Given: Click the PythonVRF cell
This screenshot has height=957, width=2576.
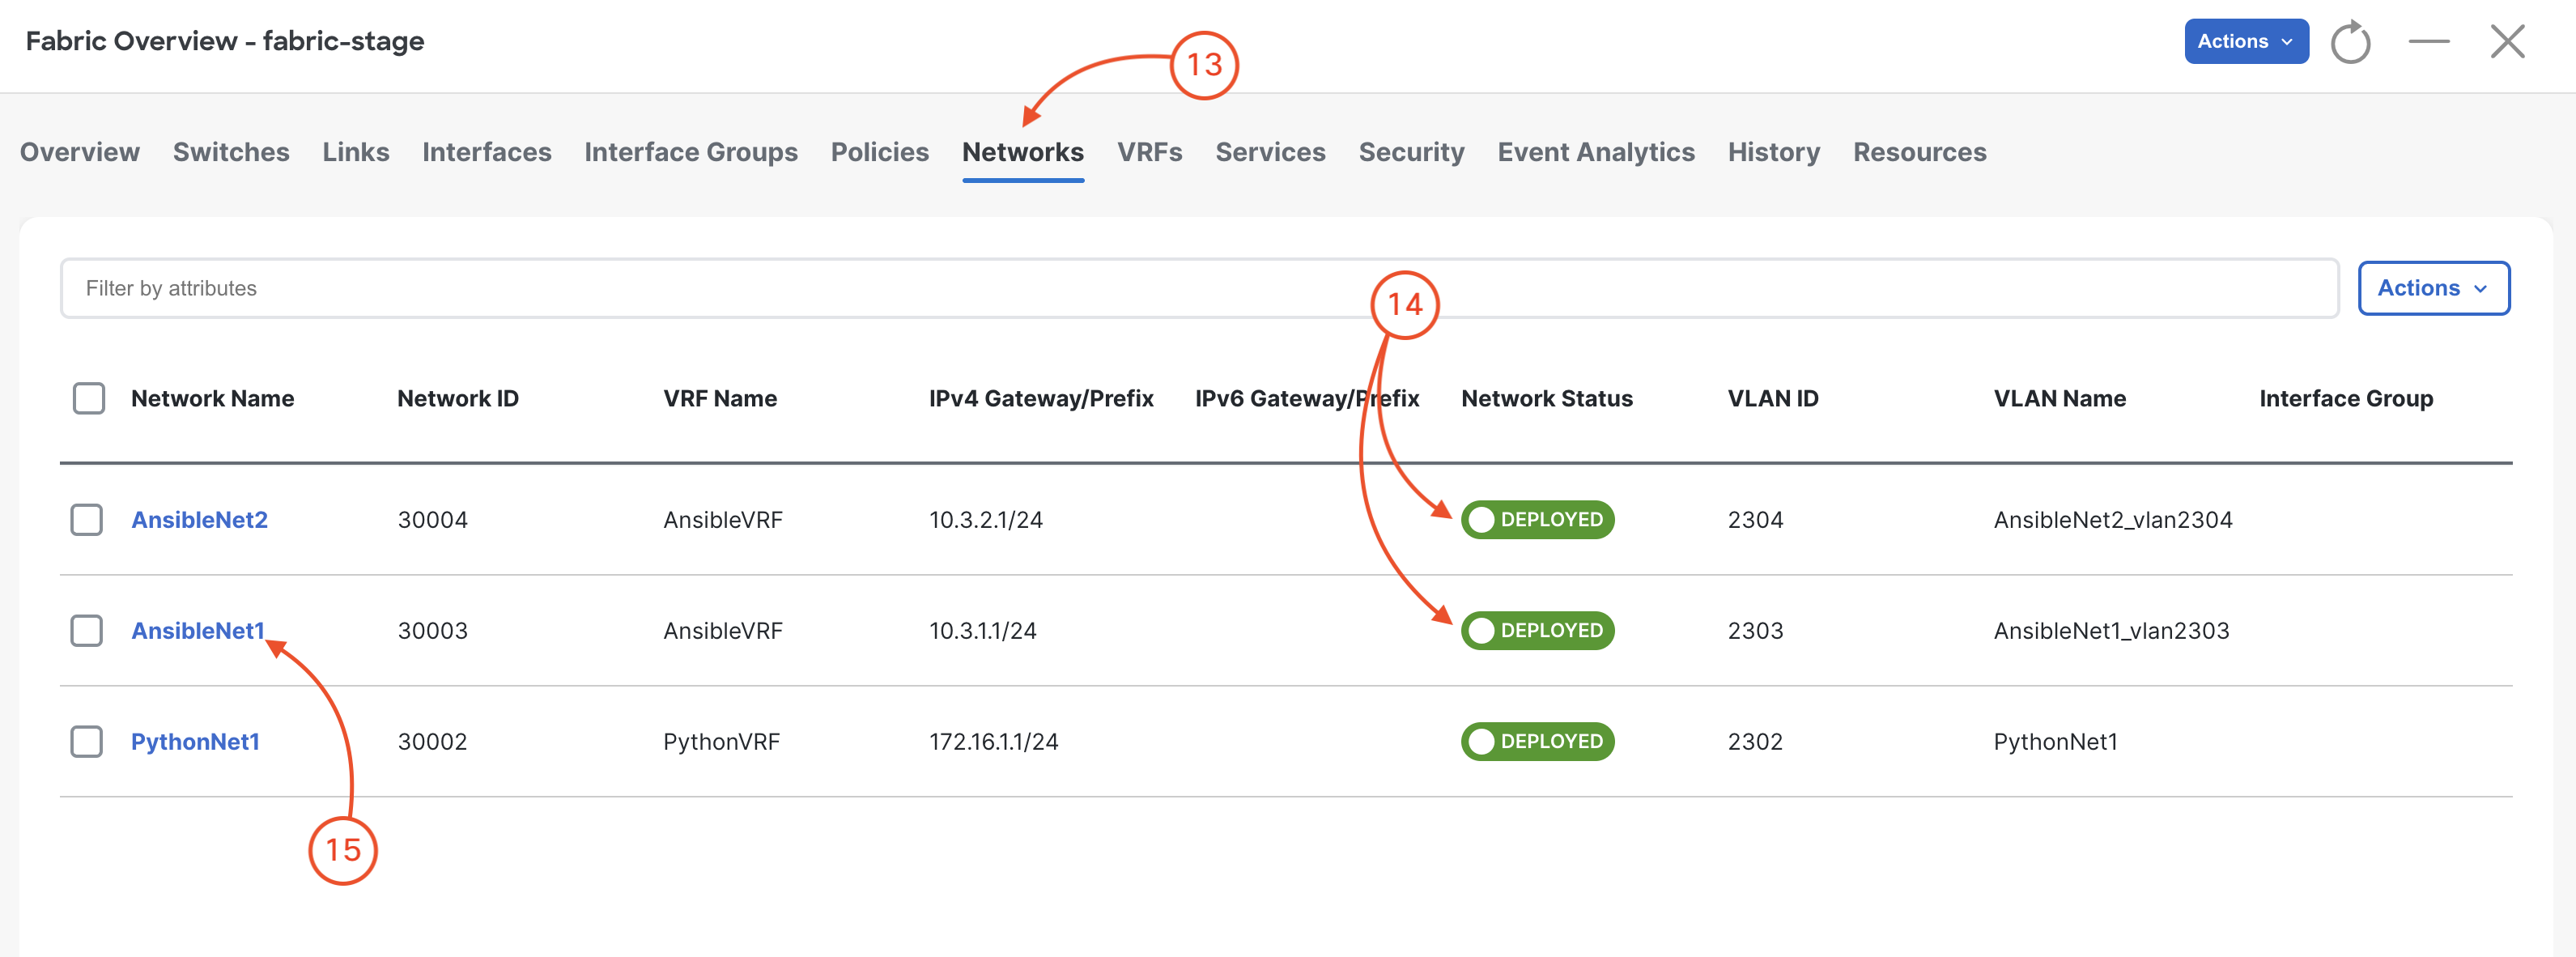Looking at the screenshot, I should pos(722,742).
